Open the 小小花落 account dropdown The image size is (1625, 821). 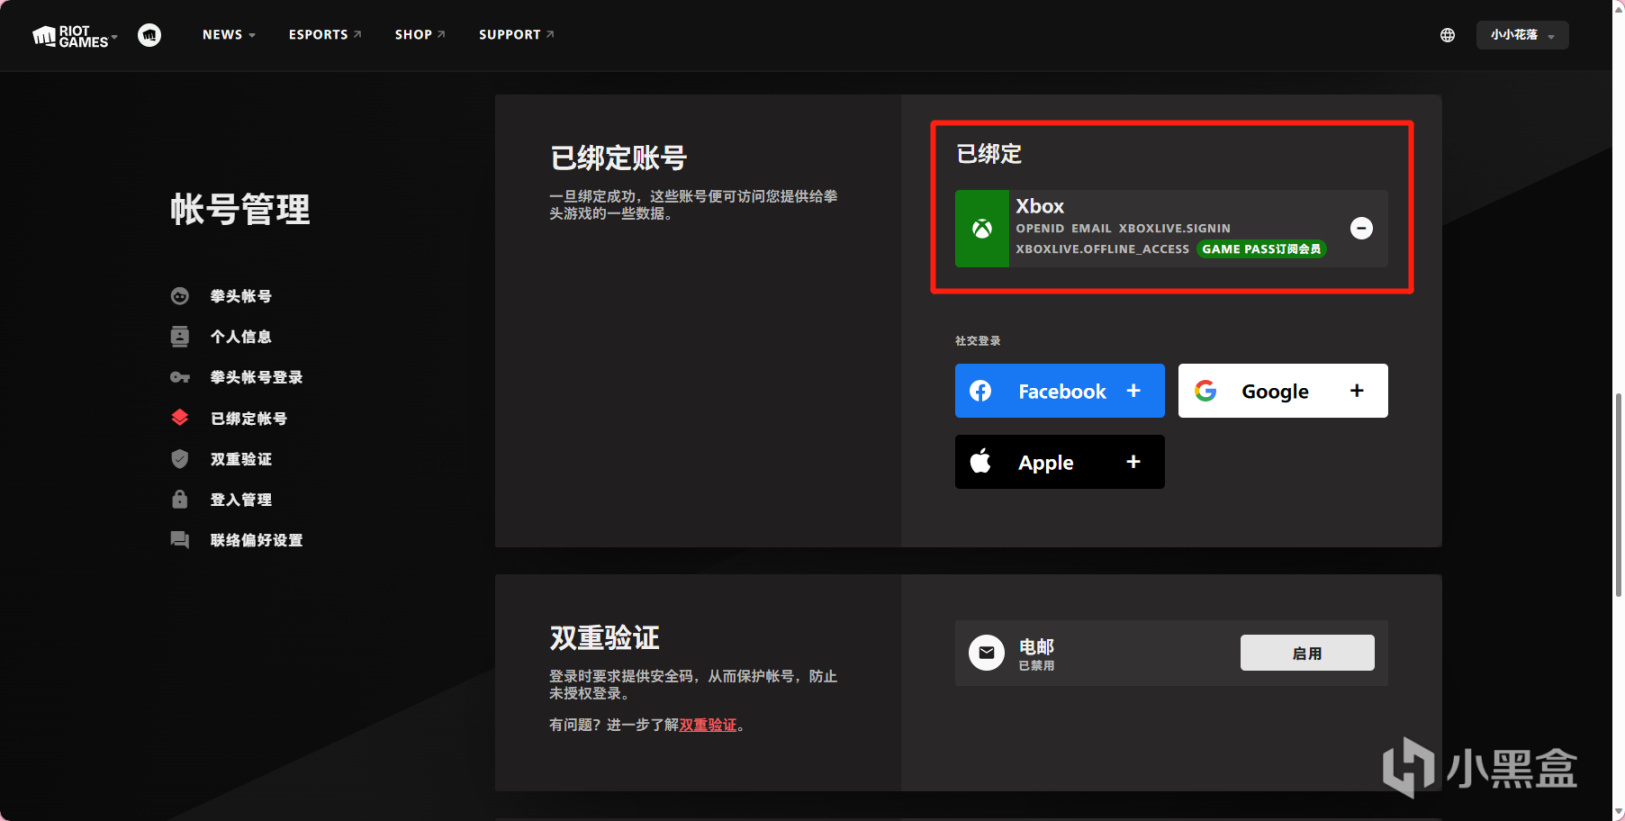click(1522, 35)
